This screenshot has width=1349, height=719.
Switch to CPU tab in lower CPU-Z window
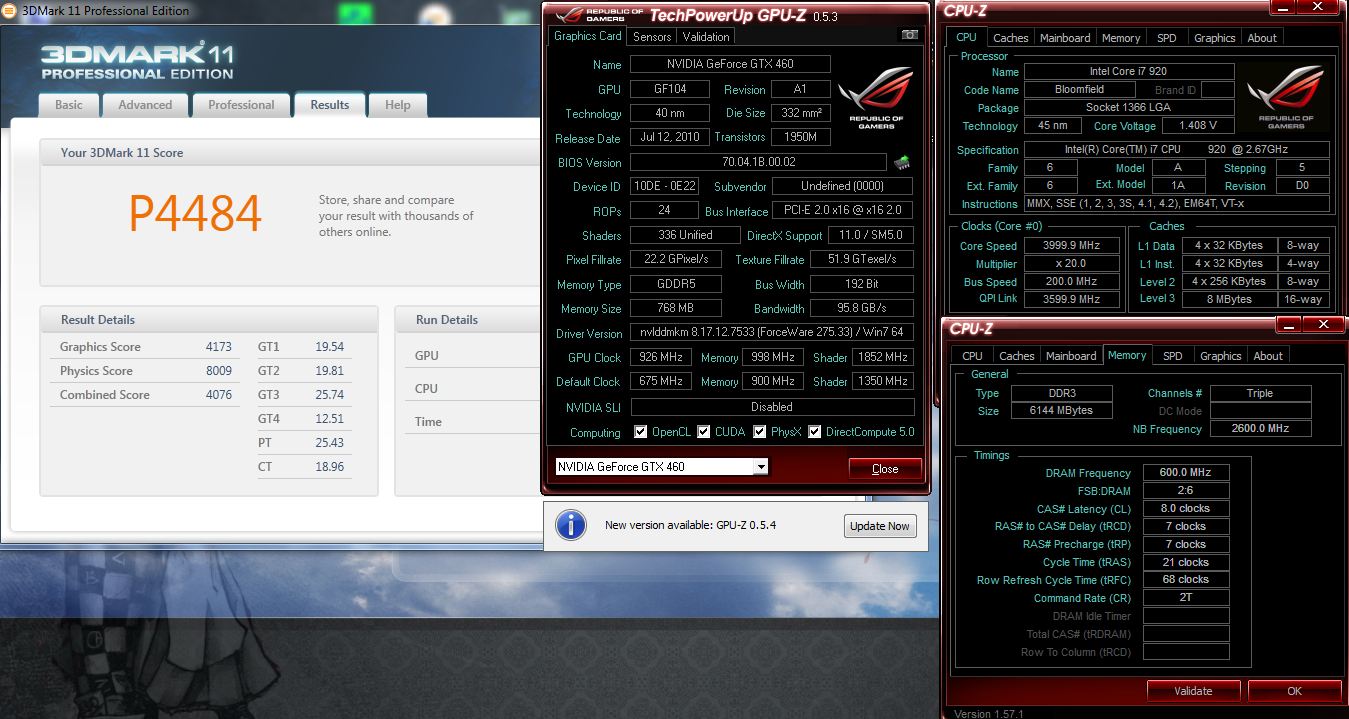972,356
